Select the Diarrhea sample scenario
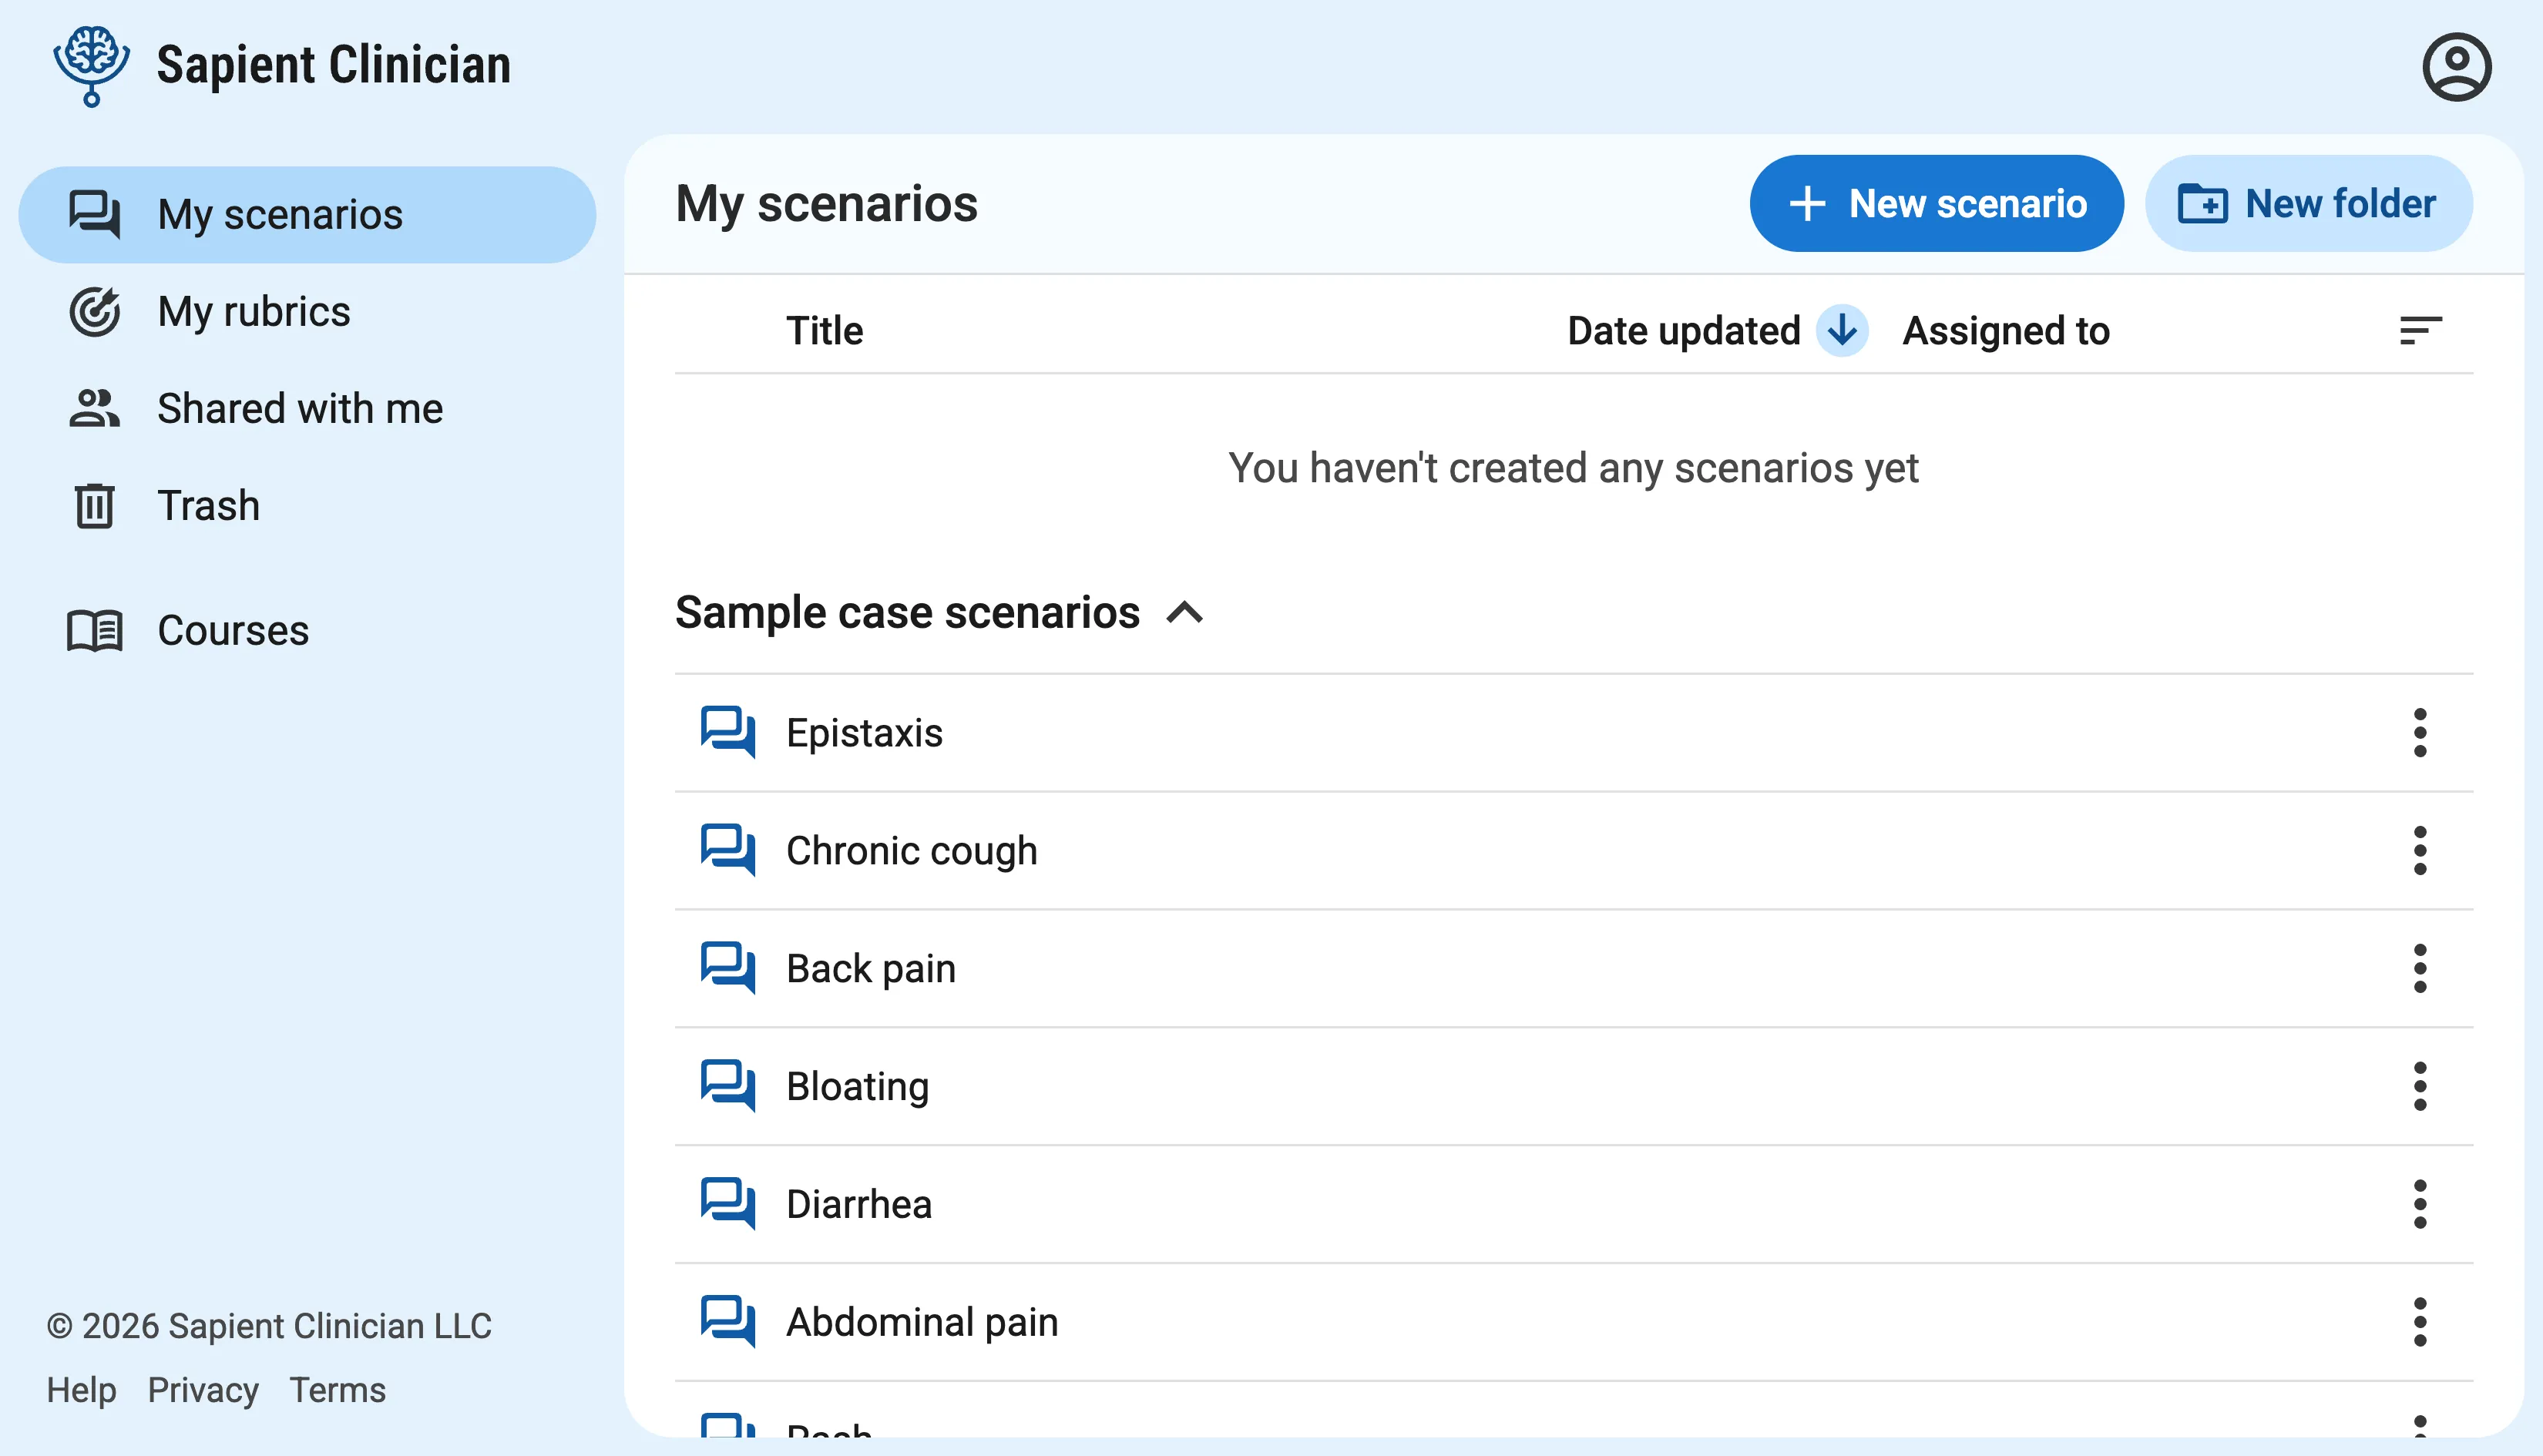2543x1456 pixels. point(858,1204)
